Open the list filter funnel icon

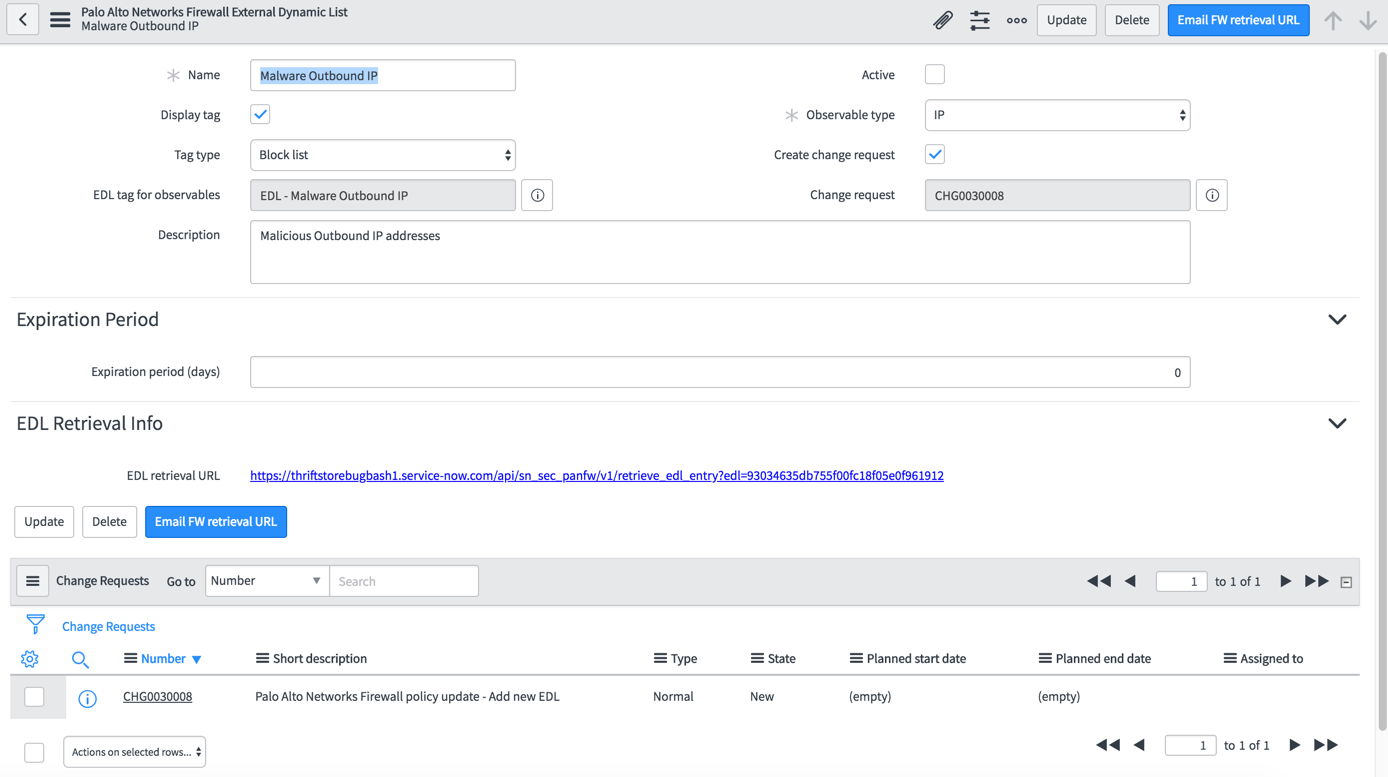(35, 626)
